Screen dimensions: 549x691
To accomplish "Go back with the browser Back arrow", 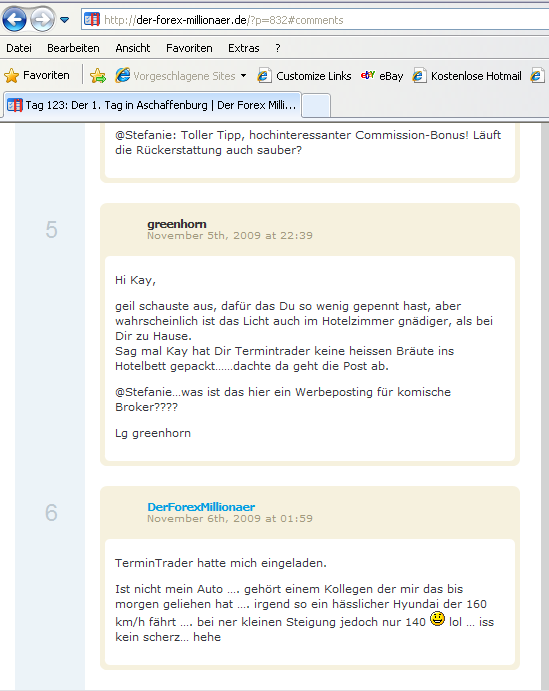I will (14, 19).
